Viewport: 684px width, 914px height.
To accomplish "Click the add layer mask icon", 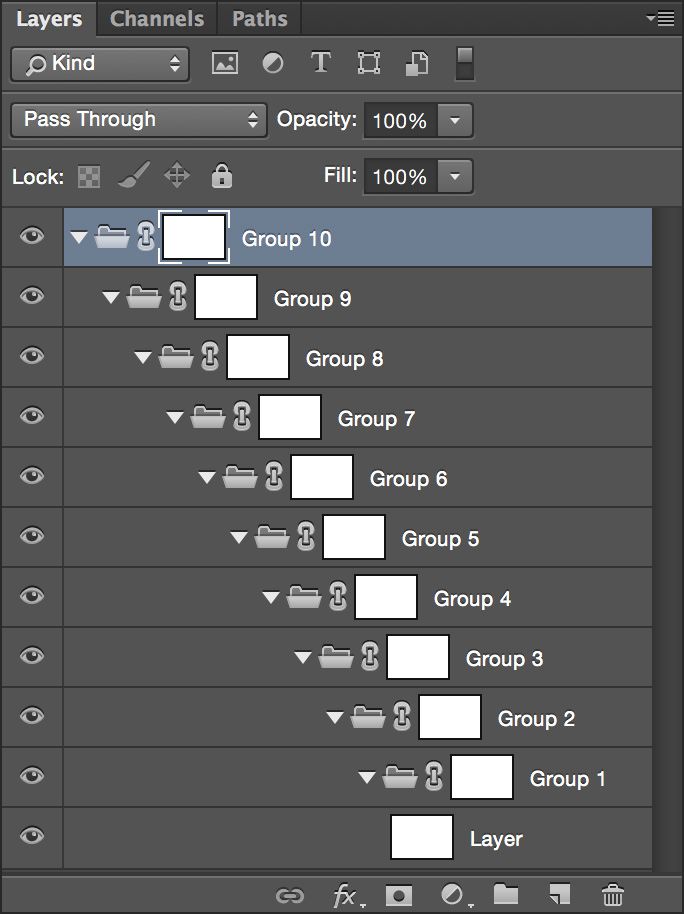I will pos(400,894).
